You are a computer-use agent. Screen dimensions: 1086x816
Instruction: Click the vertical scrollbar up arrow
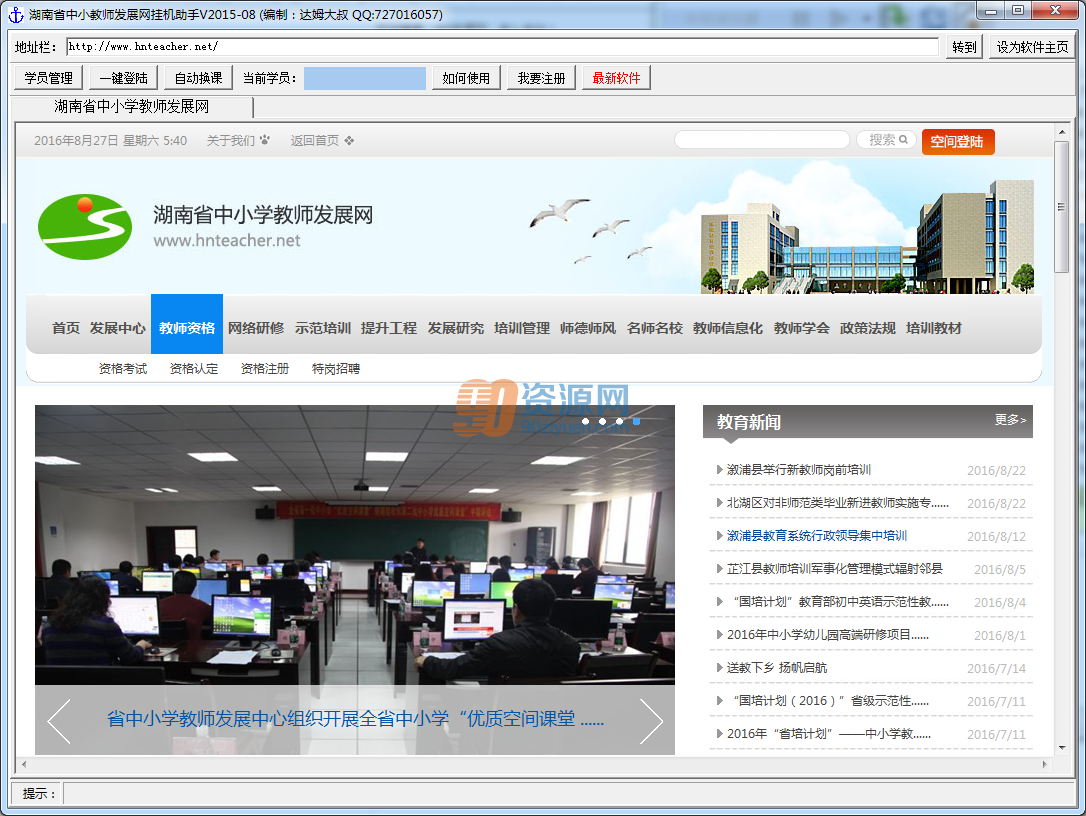[x=1062, y=132]
